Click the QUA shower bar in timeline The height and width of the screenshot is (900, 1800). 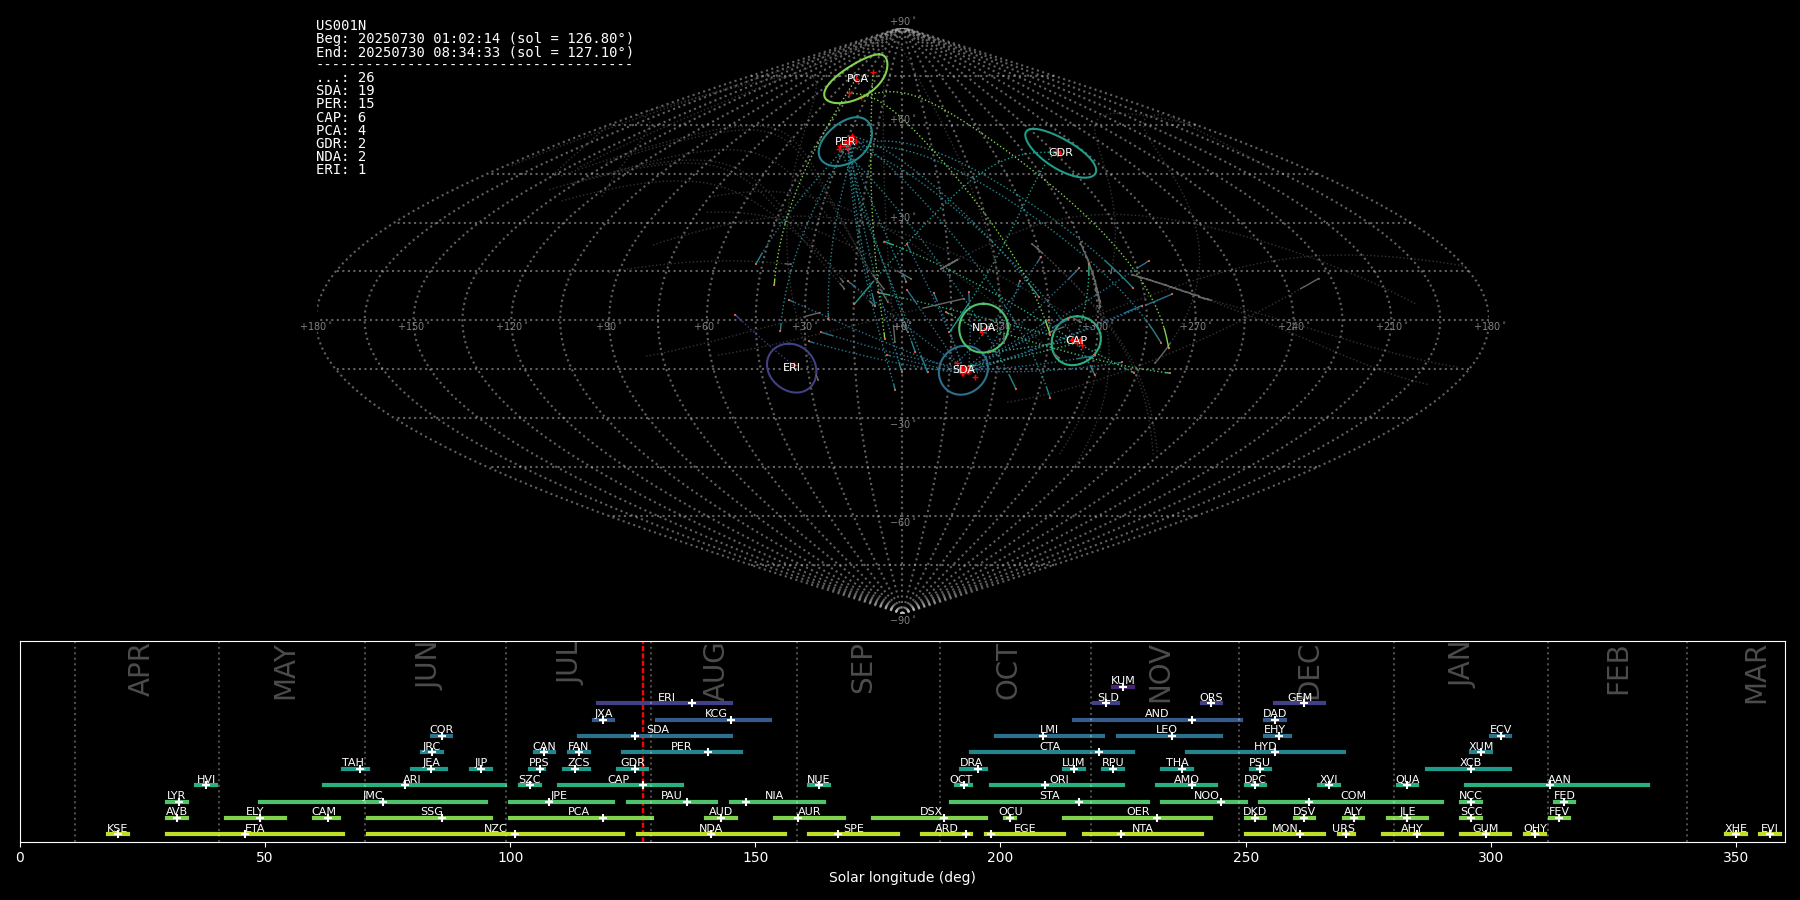coord(1407,785)
